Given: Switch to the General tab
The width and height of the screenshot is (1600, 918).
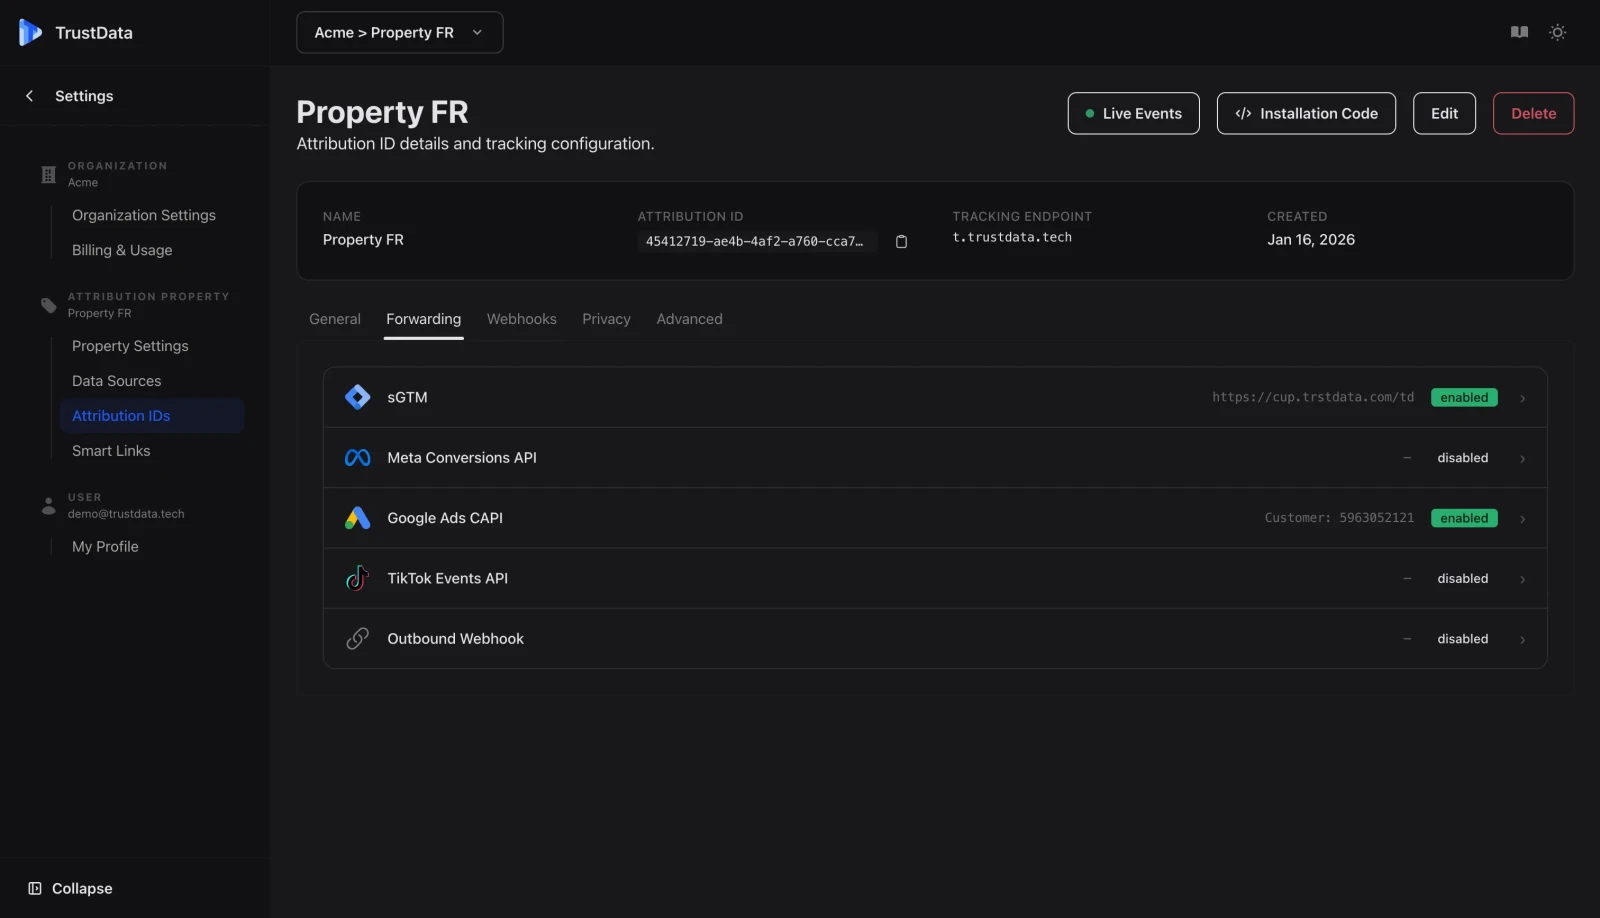Looking at the screenshot, I should click(335, 319).
